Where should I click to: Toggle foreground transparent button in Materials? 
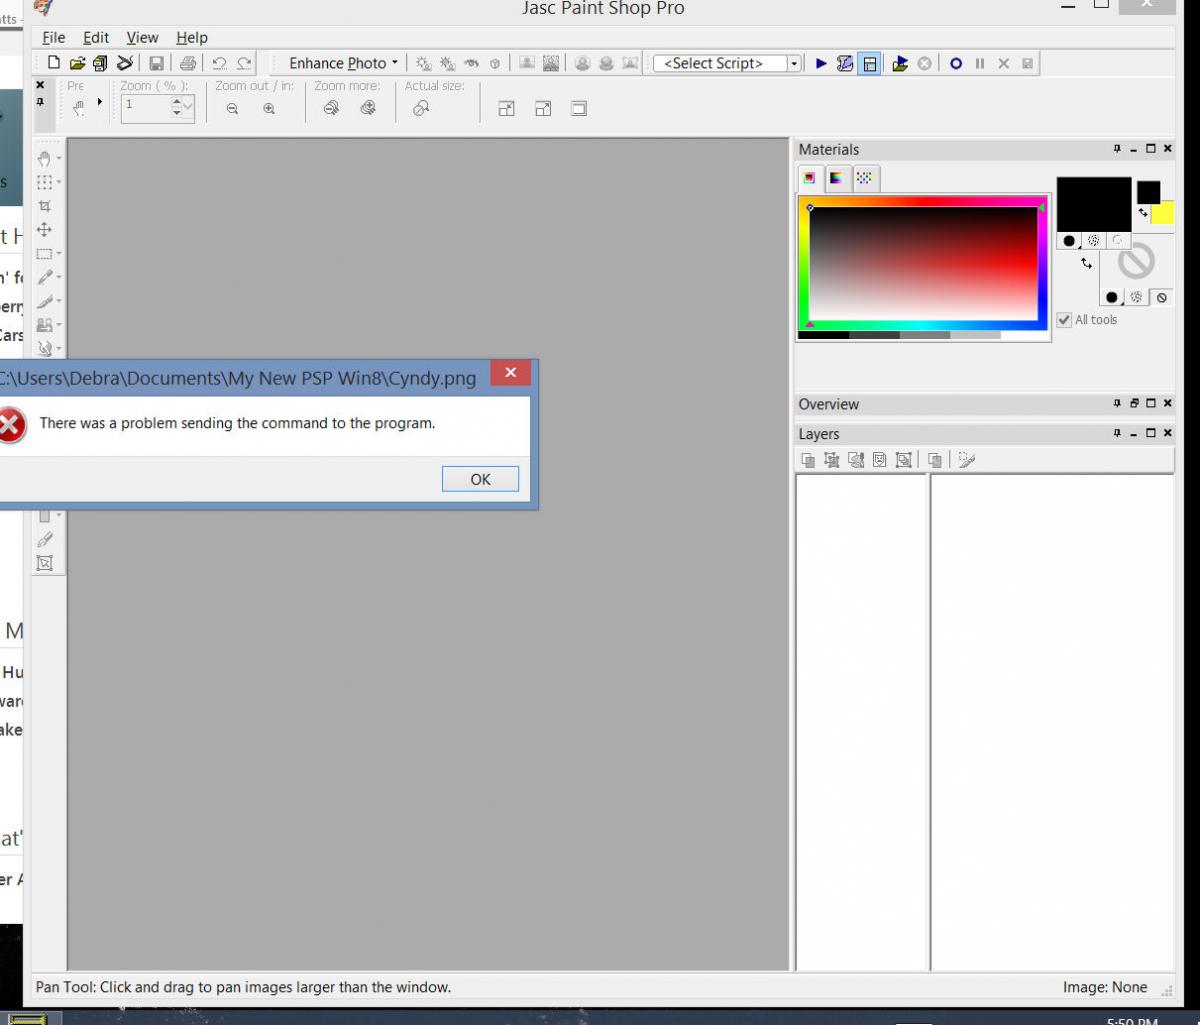click(1118, 241)
